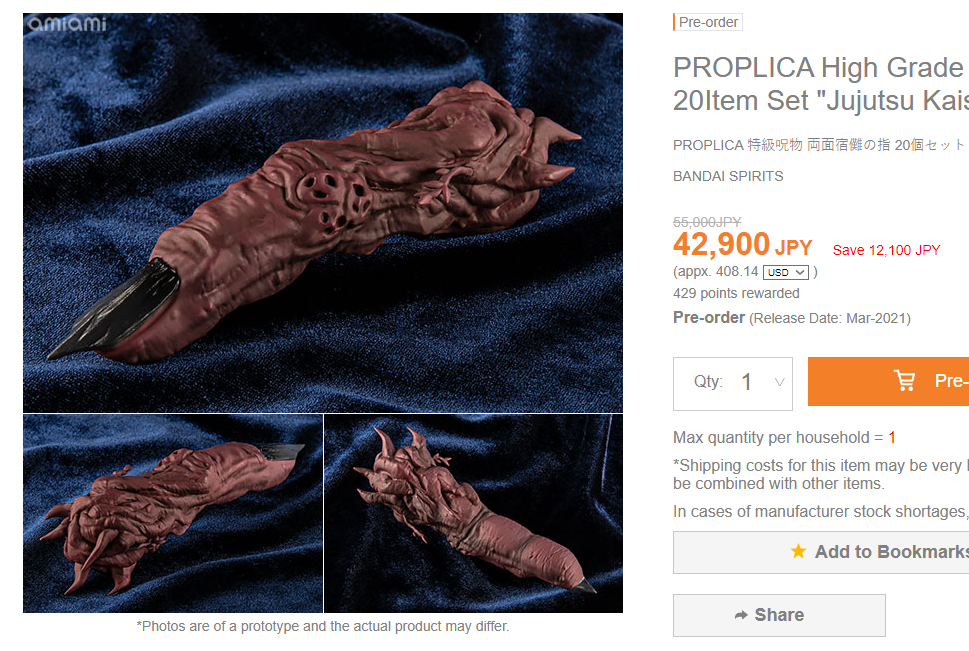Click the Pre-order status tag above the title
The height and width of the screenshot is (651, 969).
[x=708, y=22]
